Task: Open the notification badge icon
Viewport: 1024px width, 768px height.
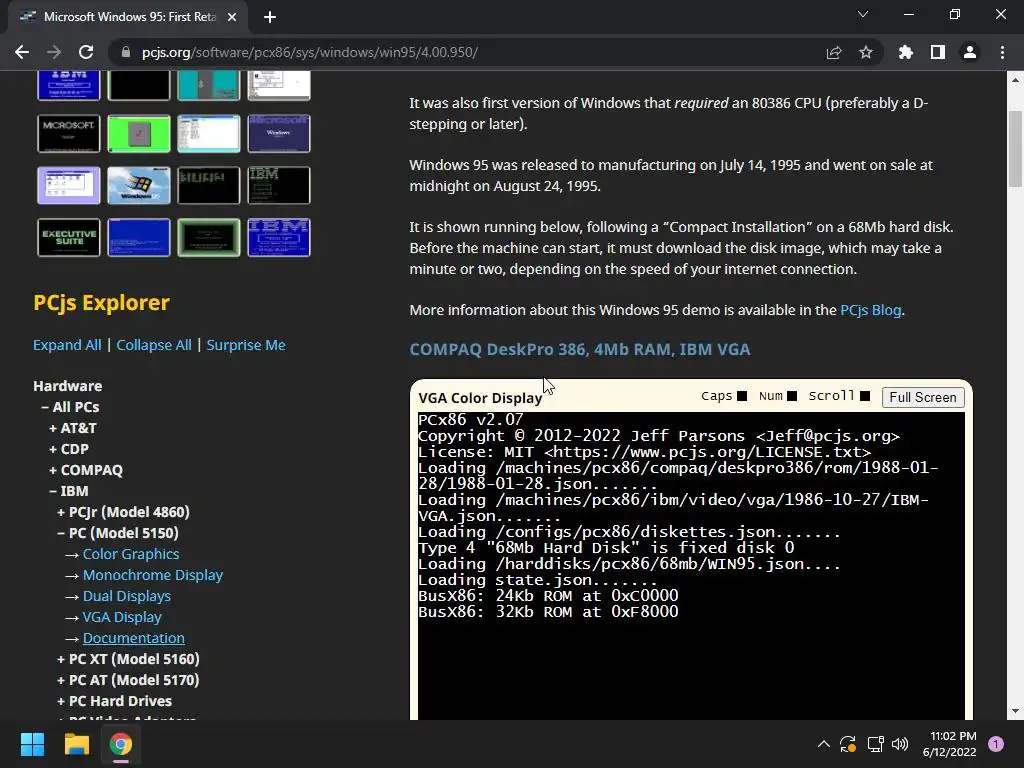Action: tap(996, 744)
